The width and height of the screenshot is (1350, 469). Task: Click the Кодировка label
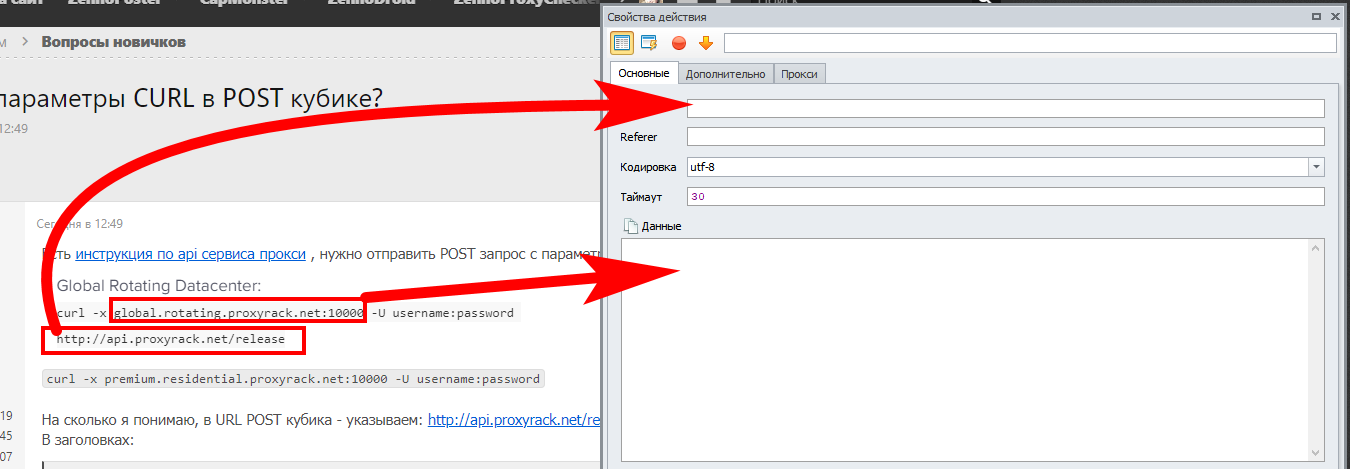(x=649, y=167)
